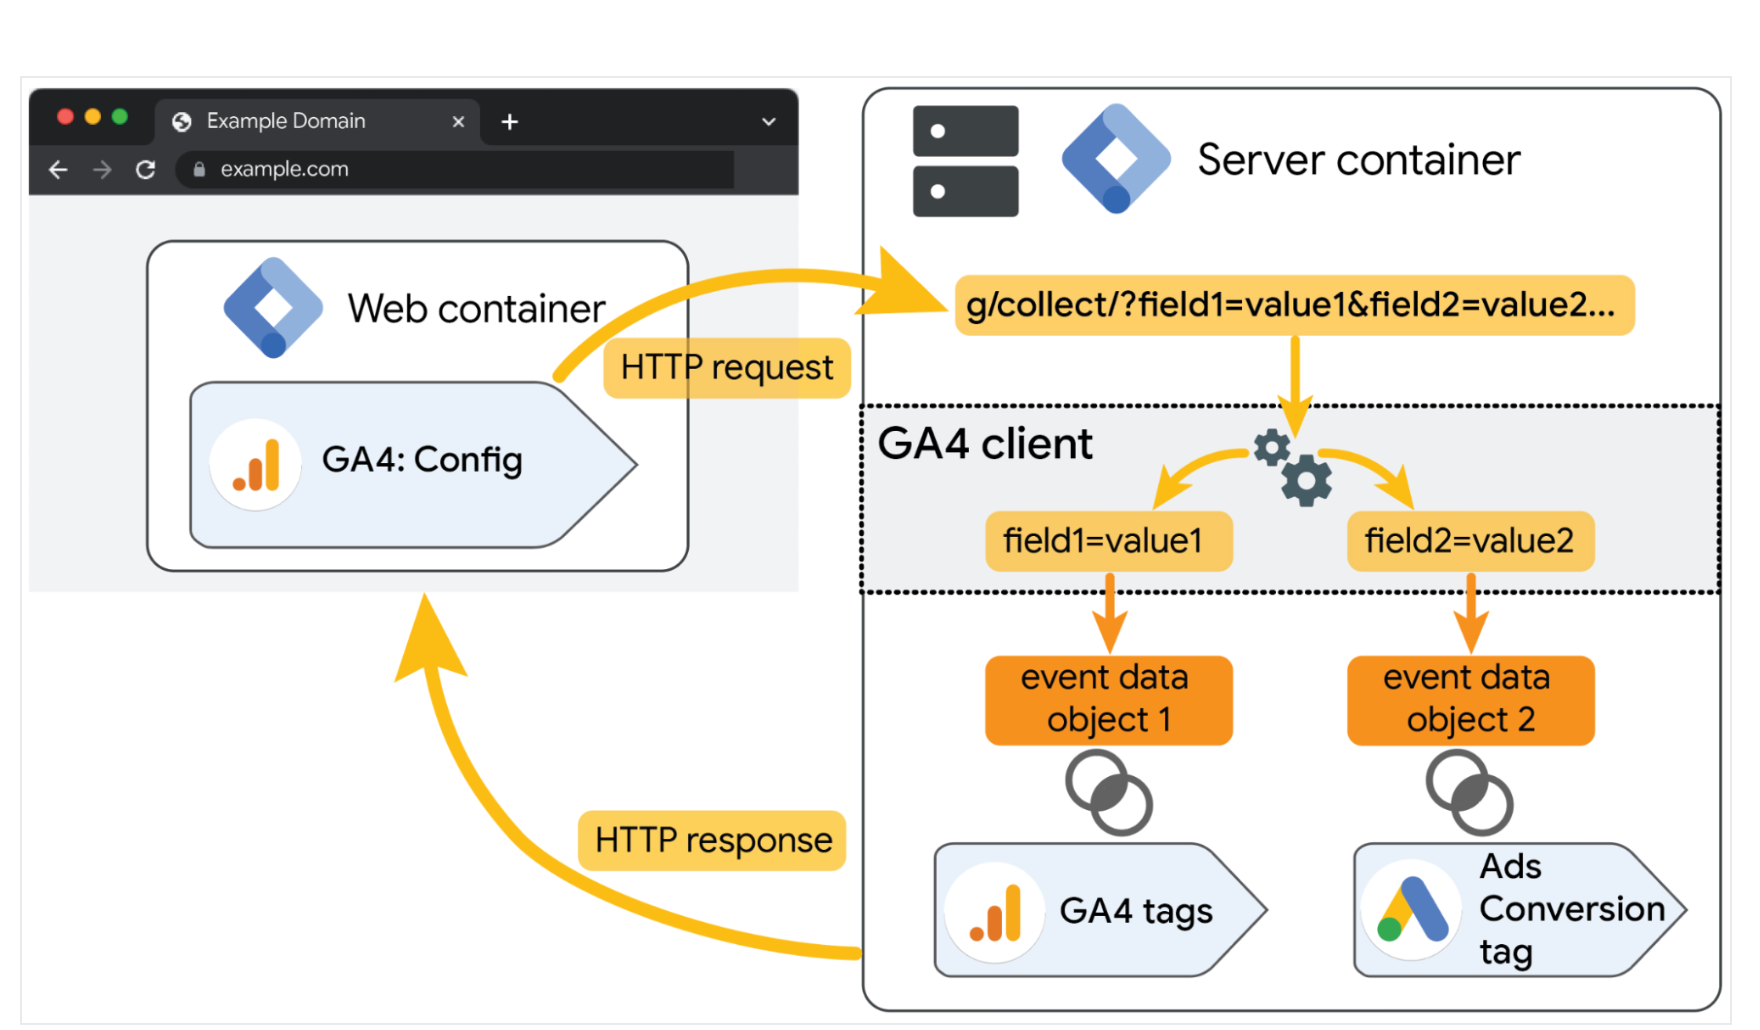Viewport: 1760px width, 1030px height.
Task: Click the event data object 2 box
Action: (1470, 700)
